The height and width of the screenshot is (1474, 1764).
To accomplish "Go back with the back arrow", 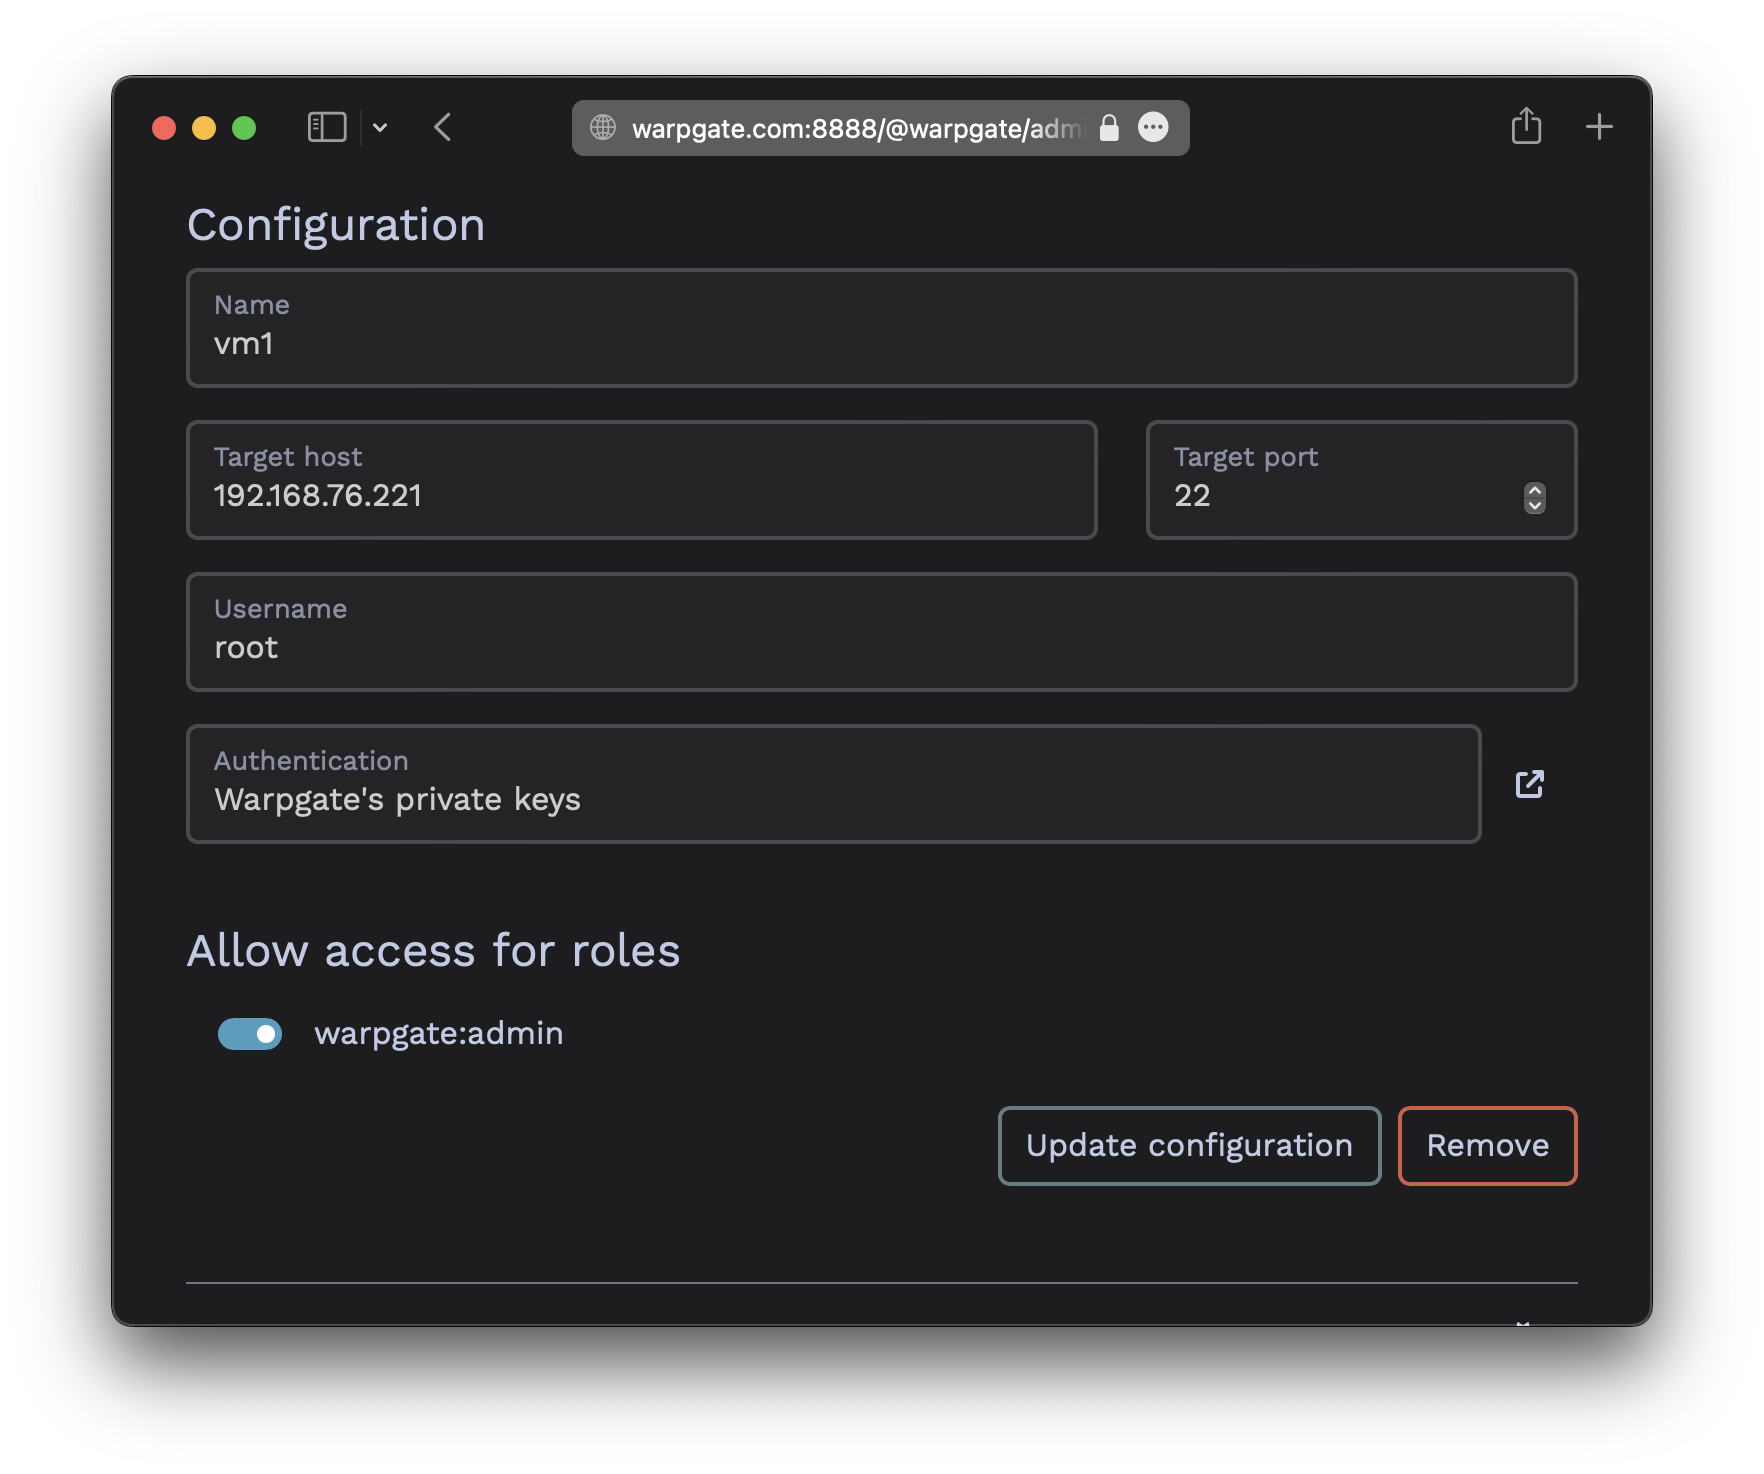I will click(443, 127).
